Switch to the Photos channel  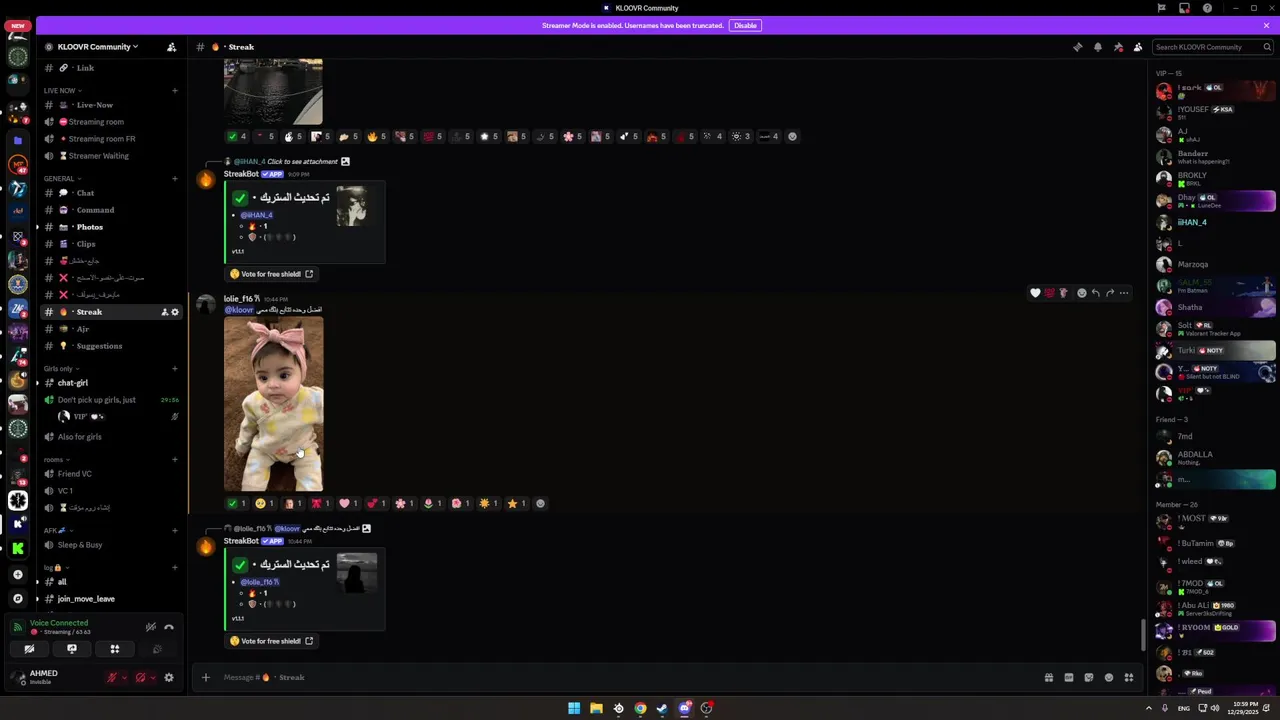point(110,227)
